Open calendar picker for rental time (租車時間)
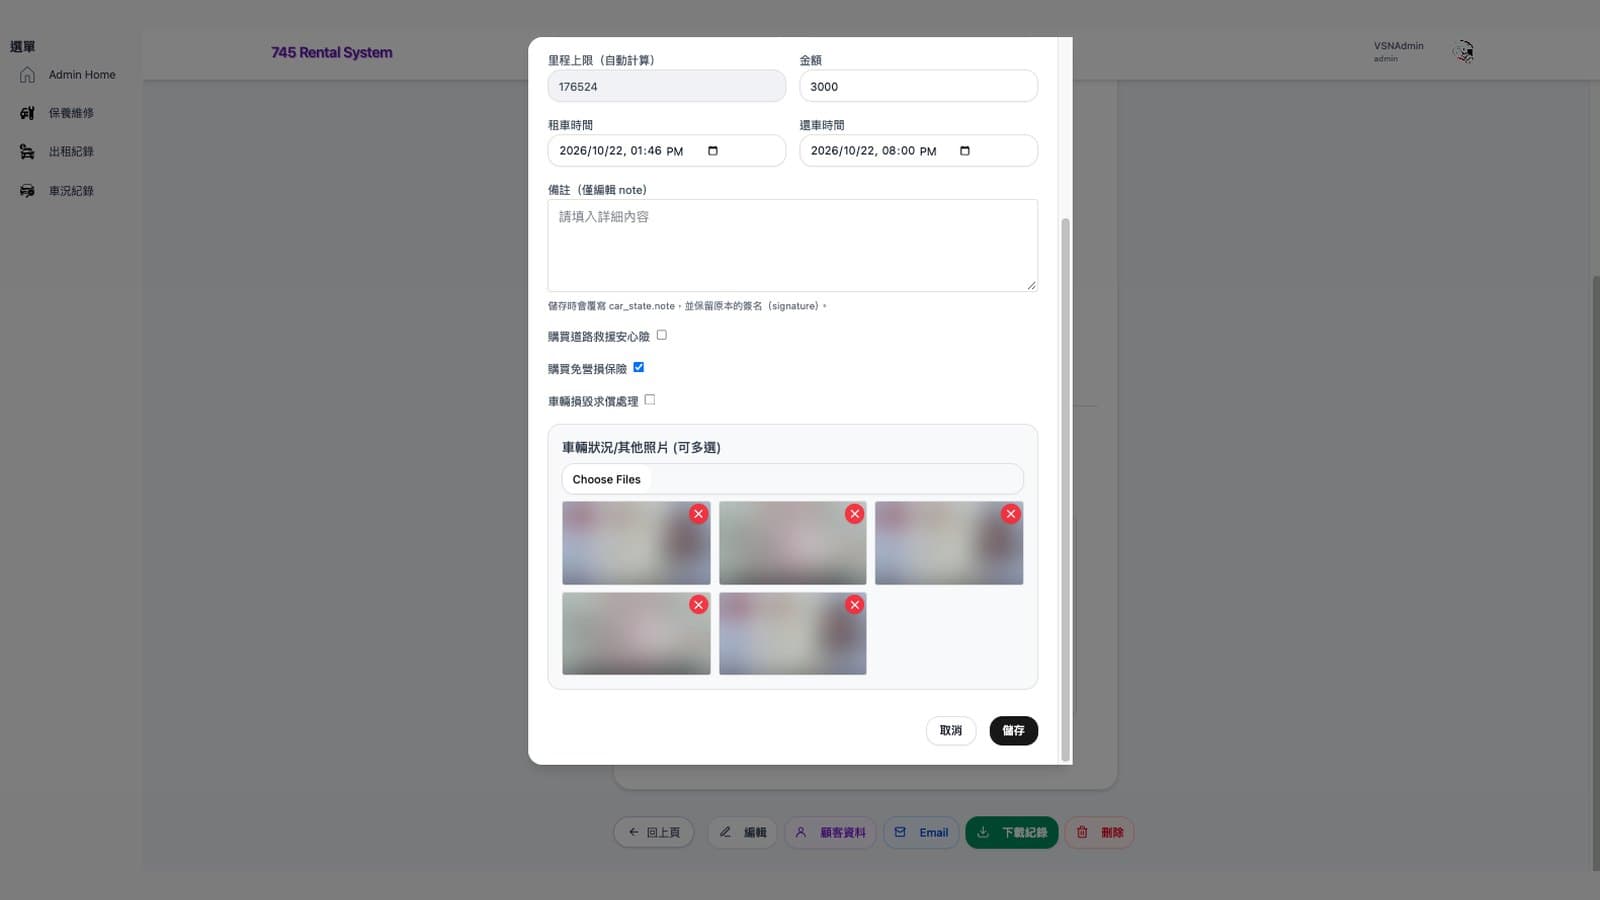Viewport: 1600px width, 900px height. (713, 151)
